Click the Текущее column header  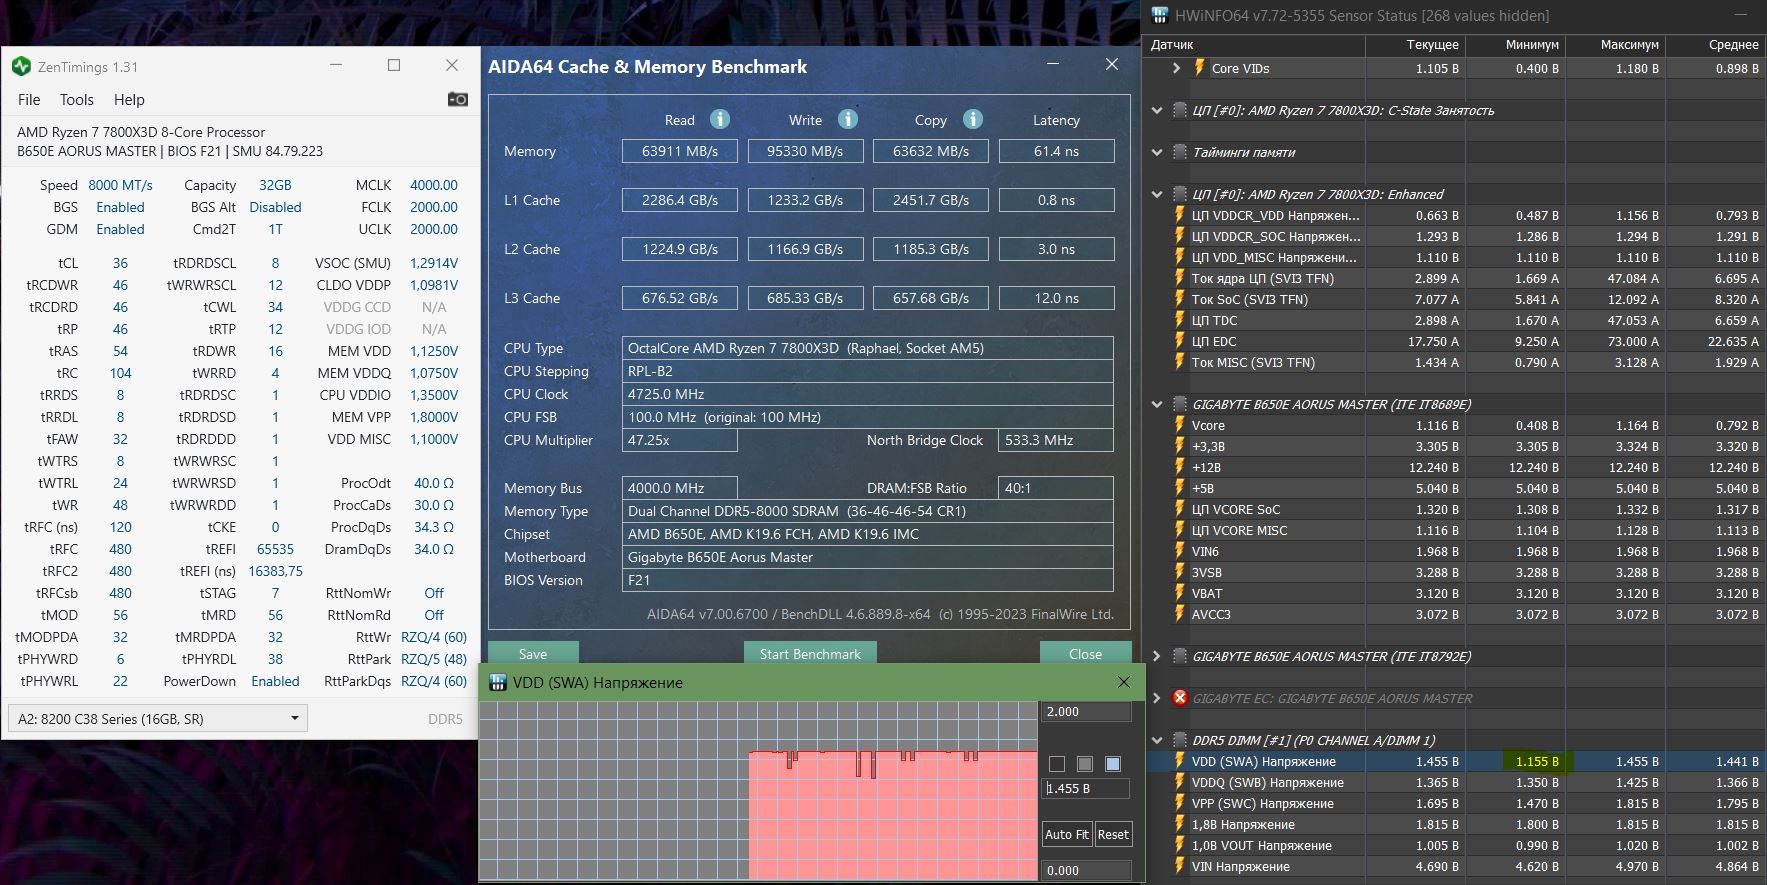point(1415,44)
